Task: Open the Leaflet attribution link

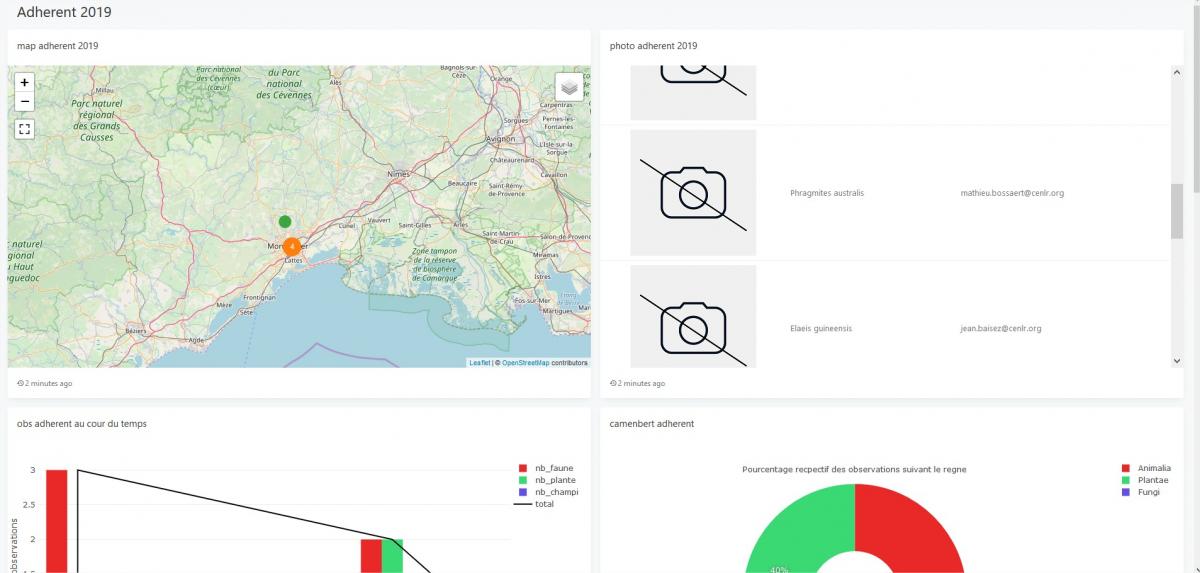Action: [480, 363]
